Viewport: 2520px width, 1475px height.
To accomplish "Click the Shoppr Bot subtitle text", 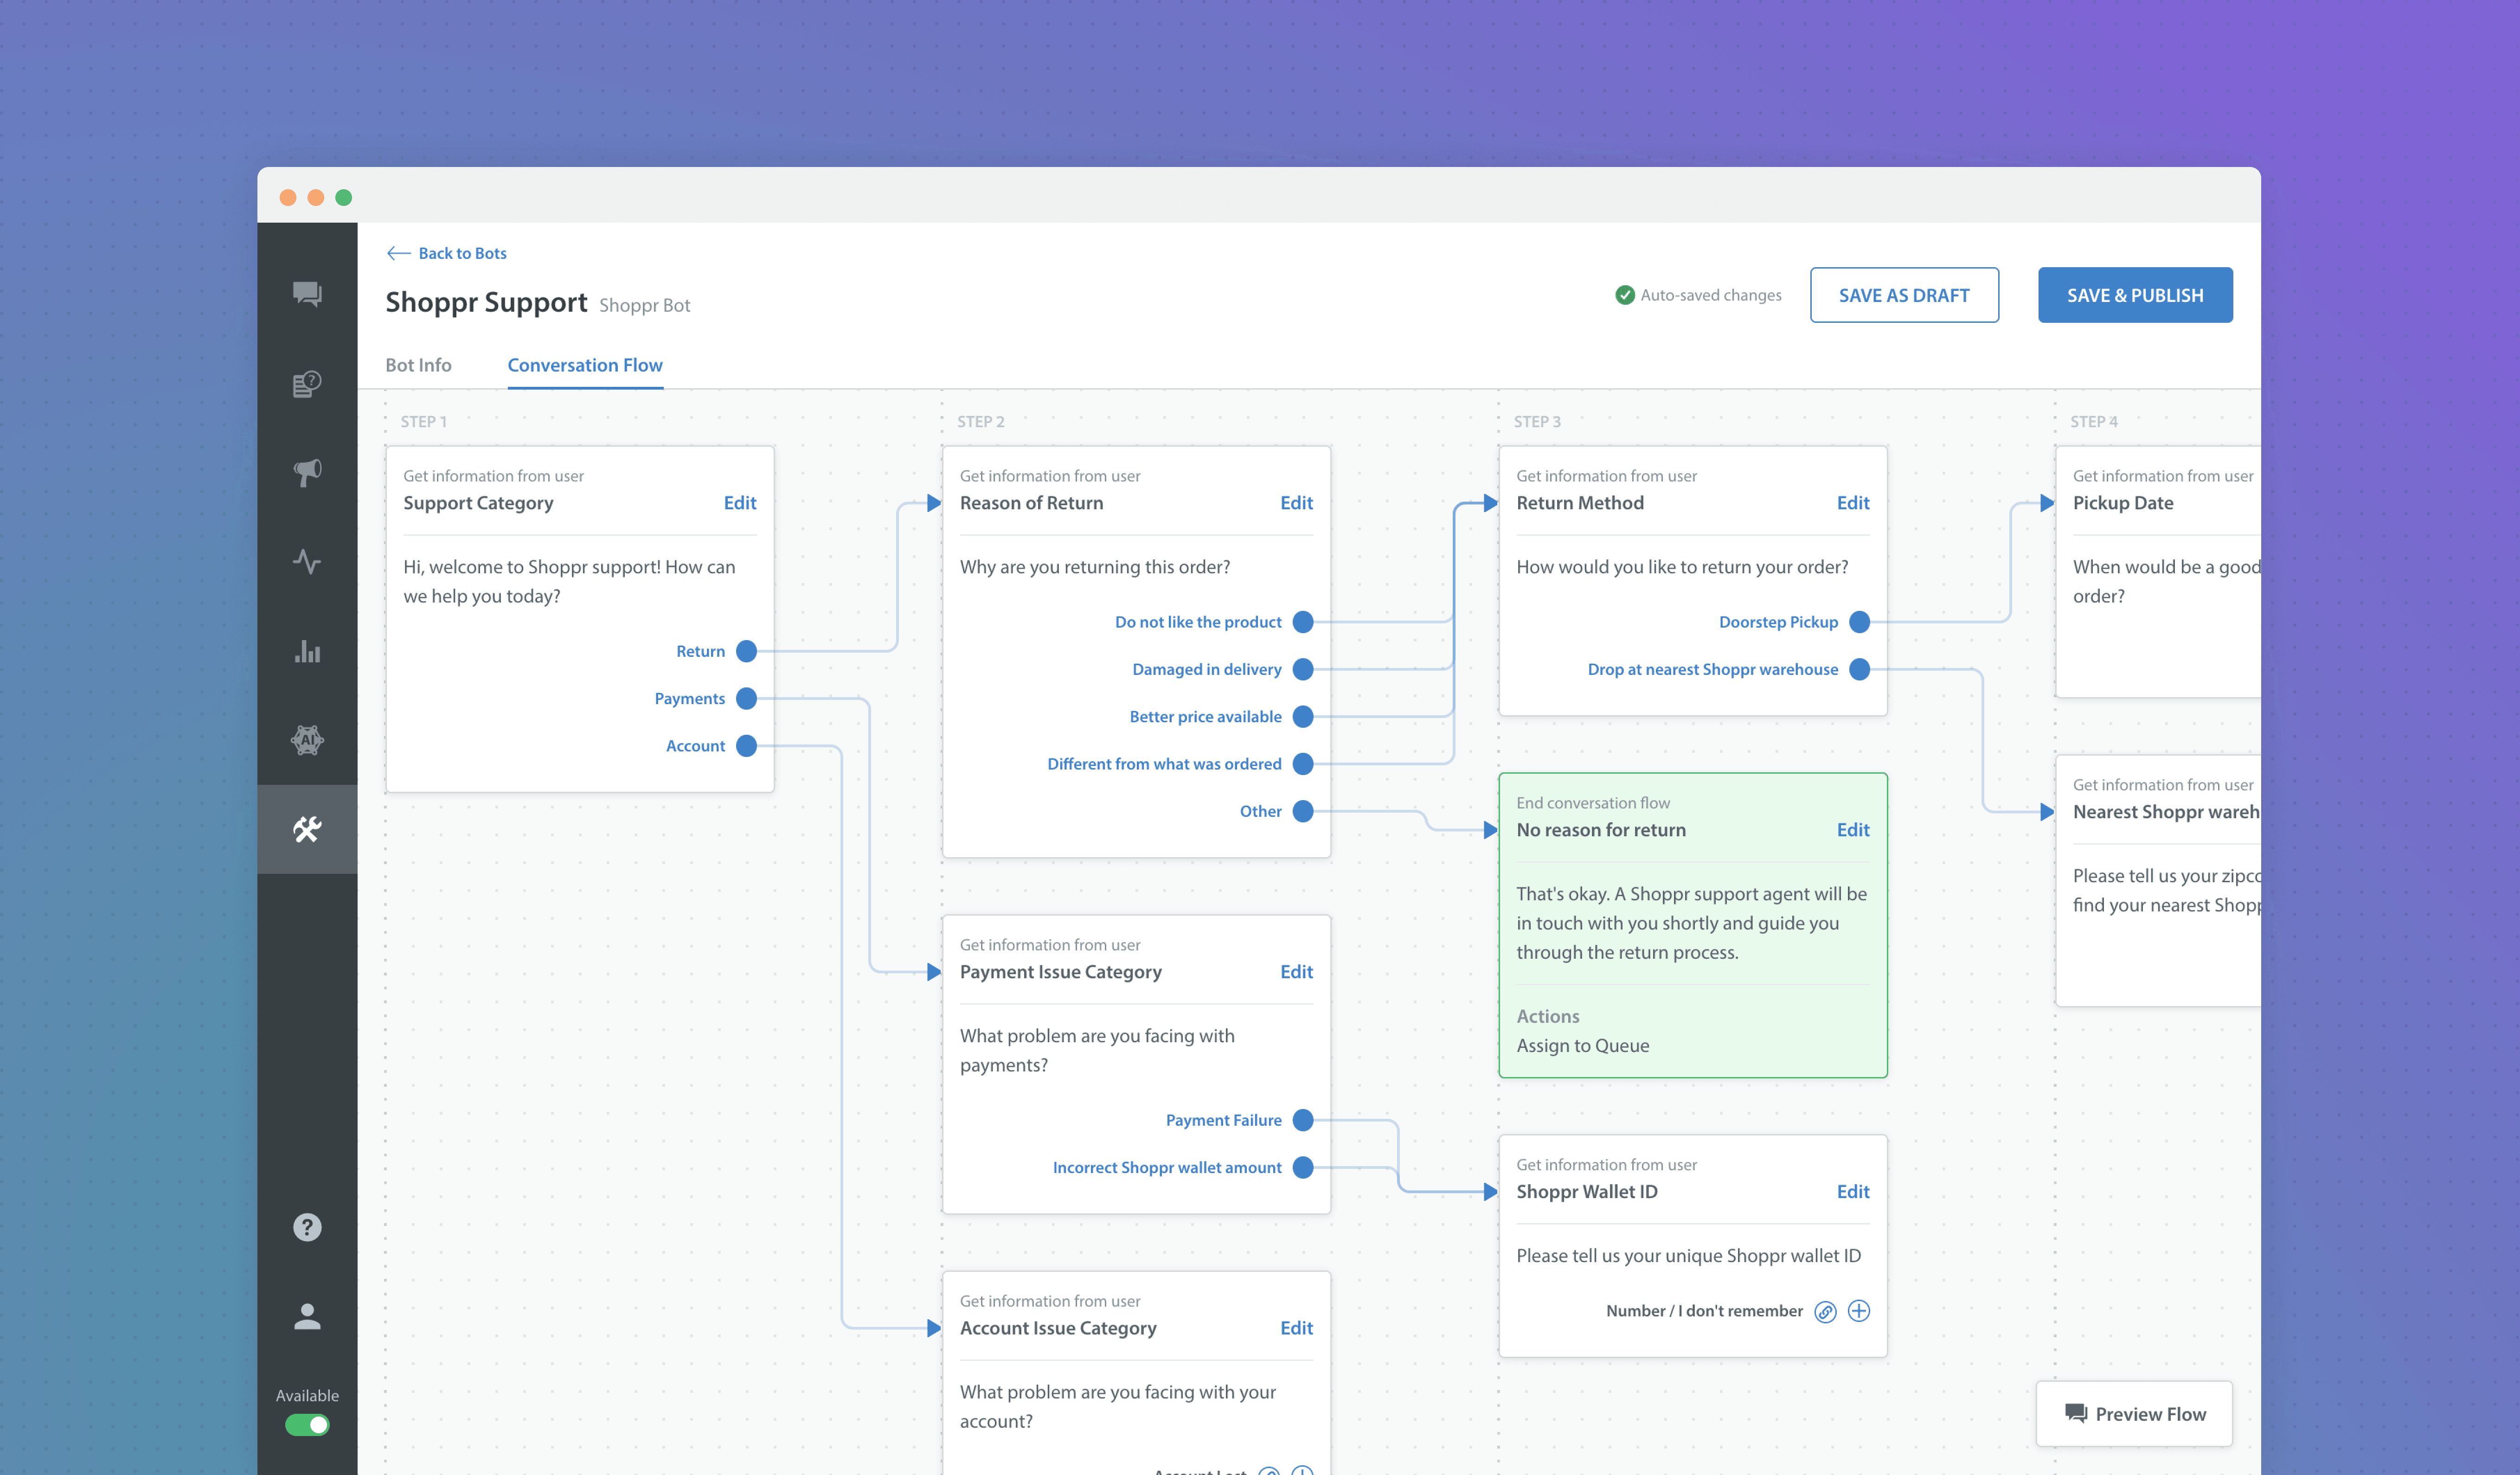I will point(645,305).
